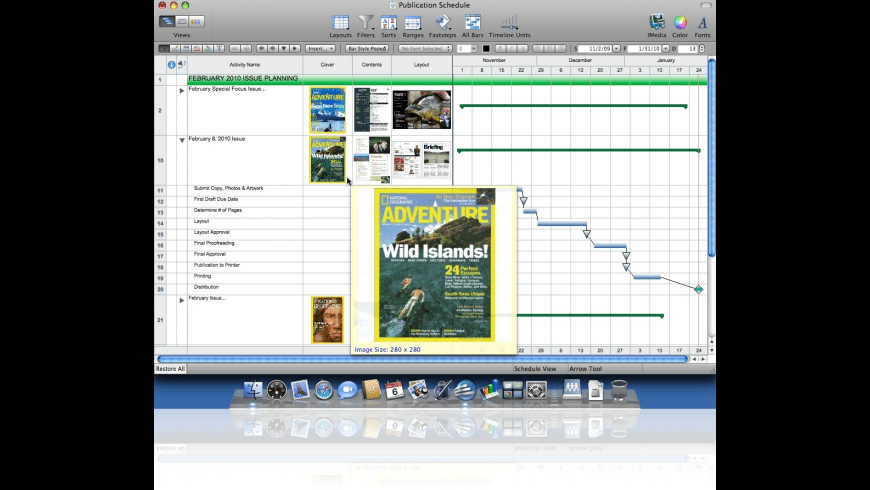Image resolution: width=870 pixels, height=490 pixels.
Task: Select the Text tool with T icon
Action: pos(219,48)
